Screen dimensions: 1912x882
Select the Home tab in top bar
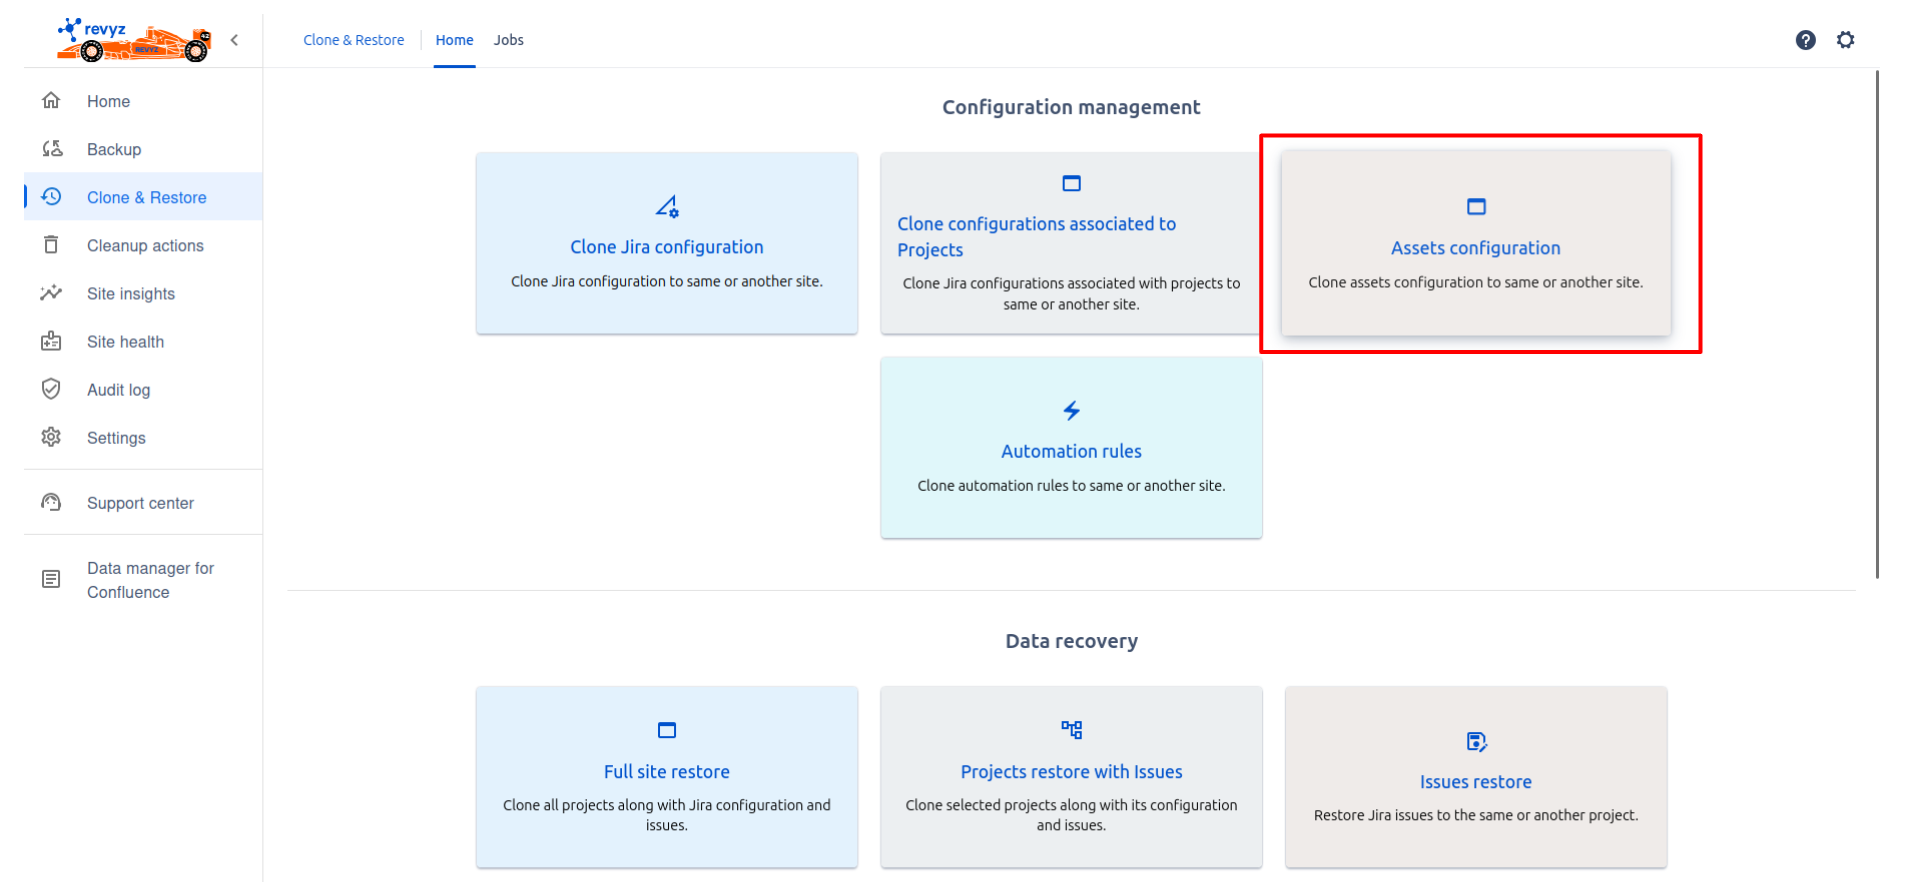[x=454, y=40]
